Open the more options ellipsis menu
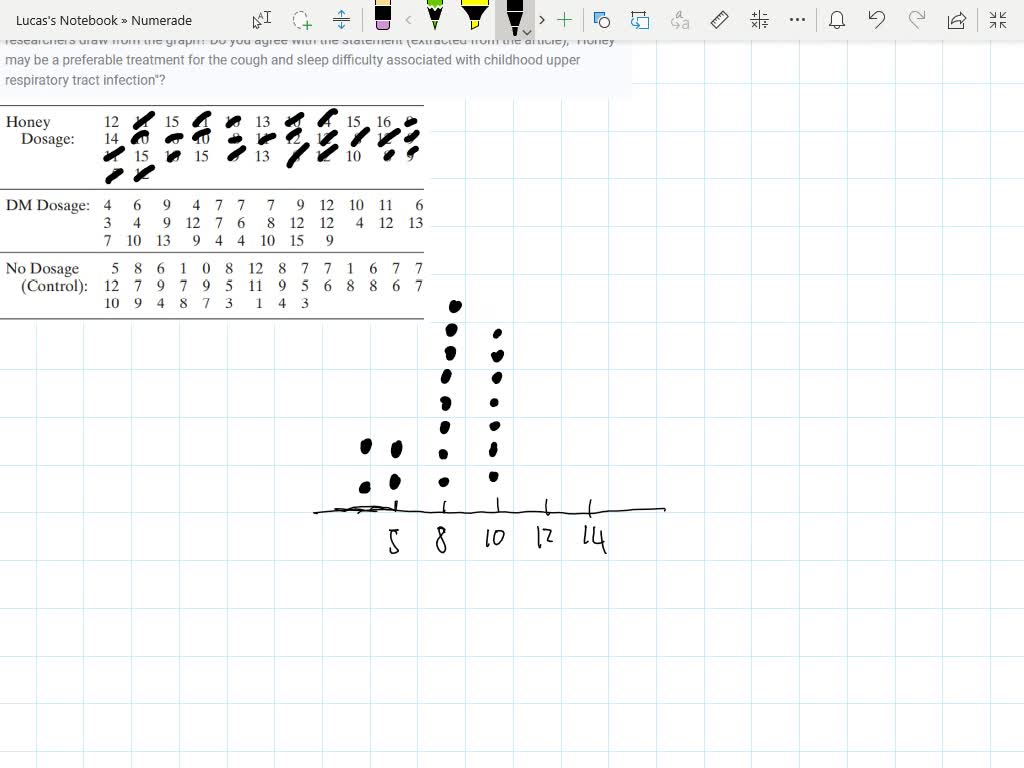The height and width of the screenshot is (768, 1024). point(797,20)
